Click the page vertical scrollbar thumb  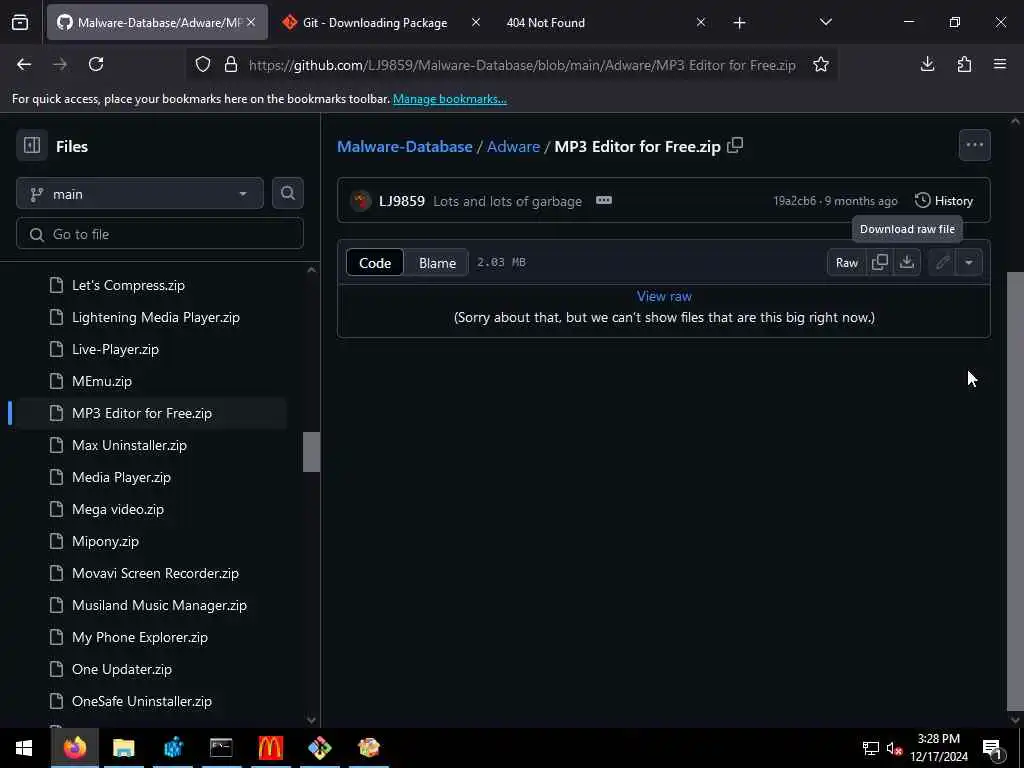pyautogui.click(x=1015, y=490)
